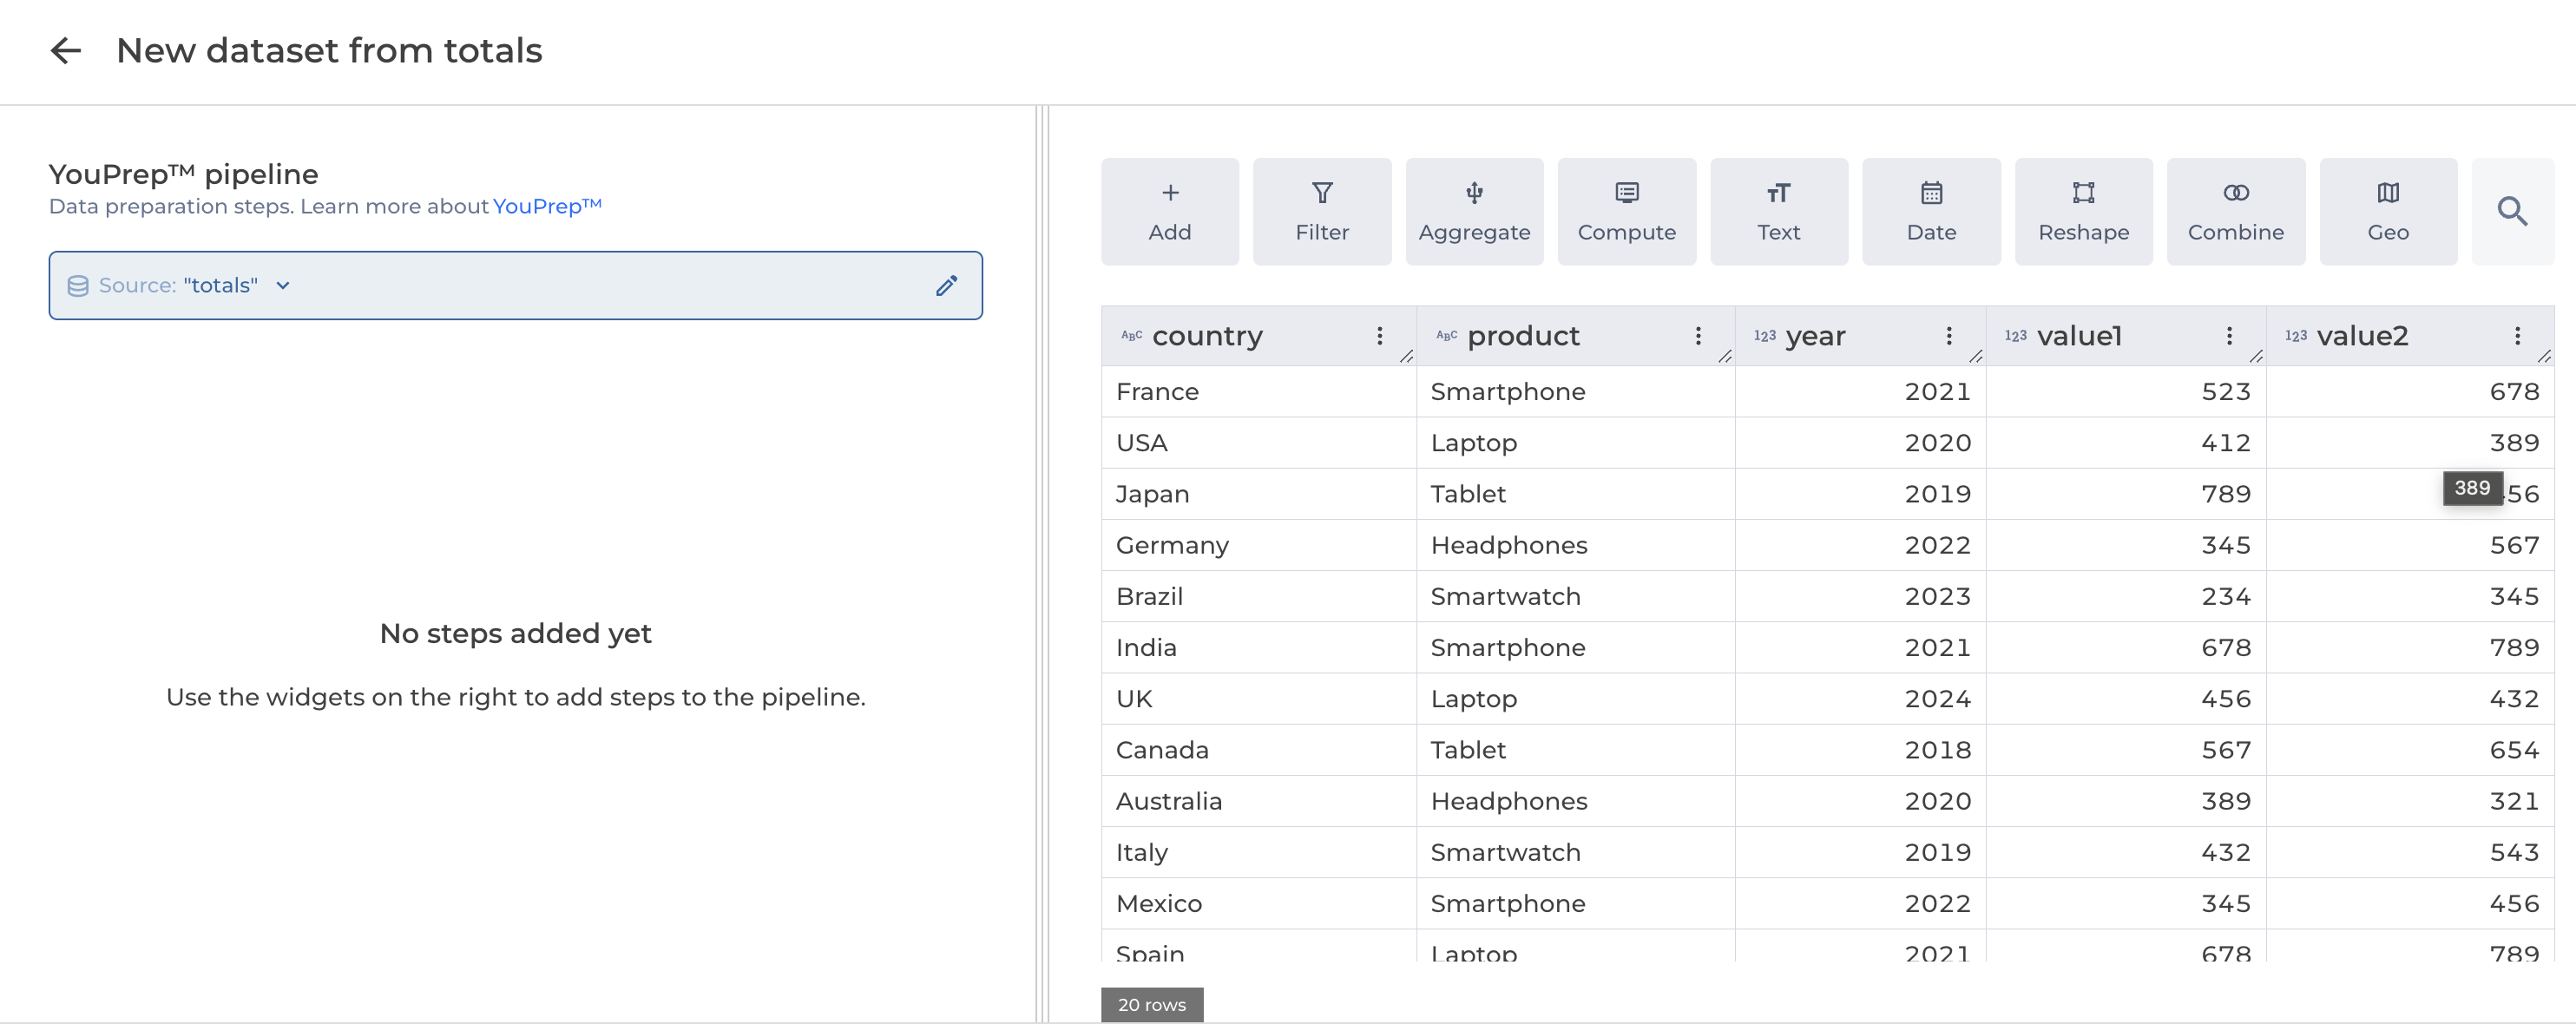Open the Reshape widget

(2082, 211)
